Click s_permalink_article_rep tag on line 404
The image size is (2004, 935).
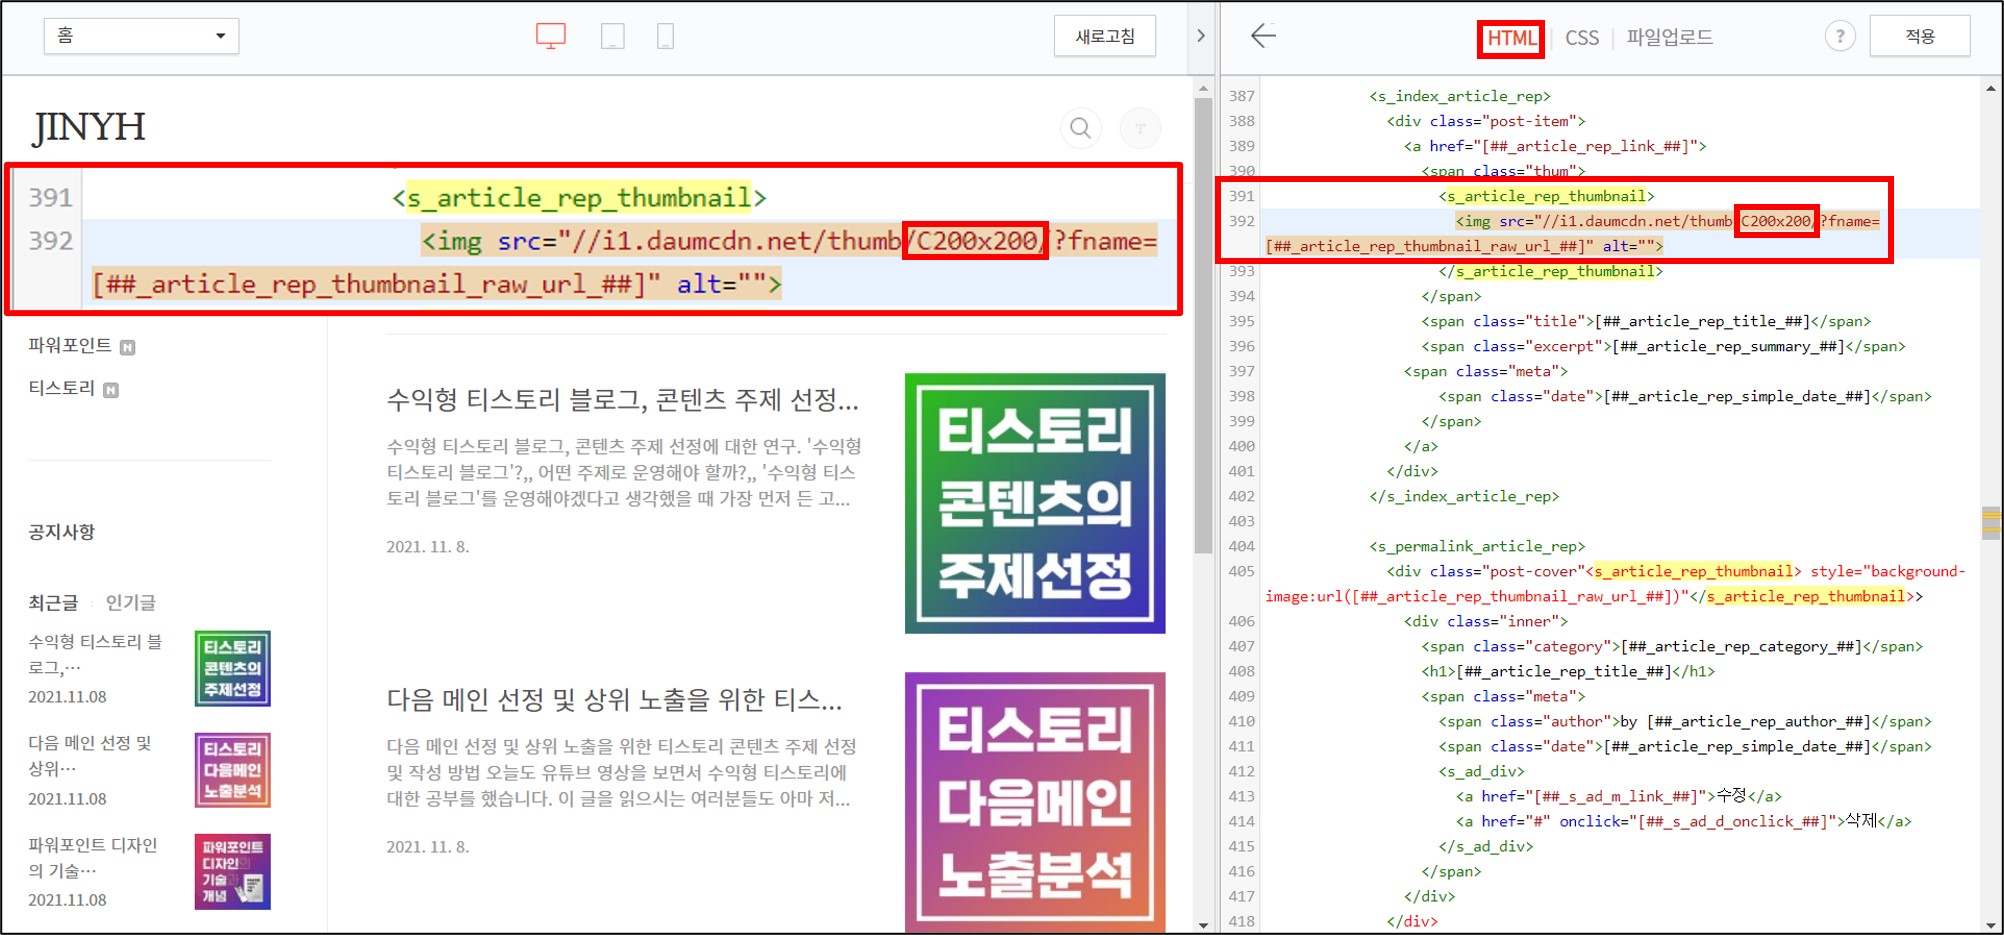(1477, 546)
